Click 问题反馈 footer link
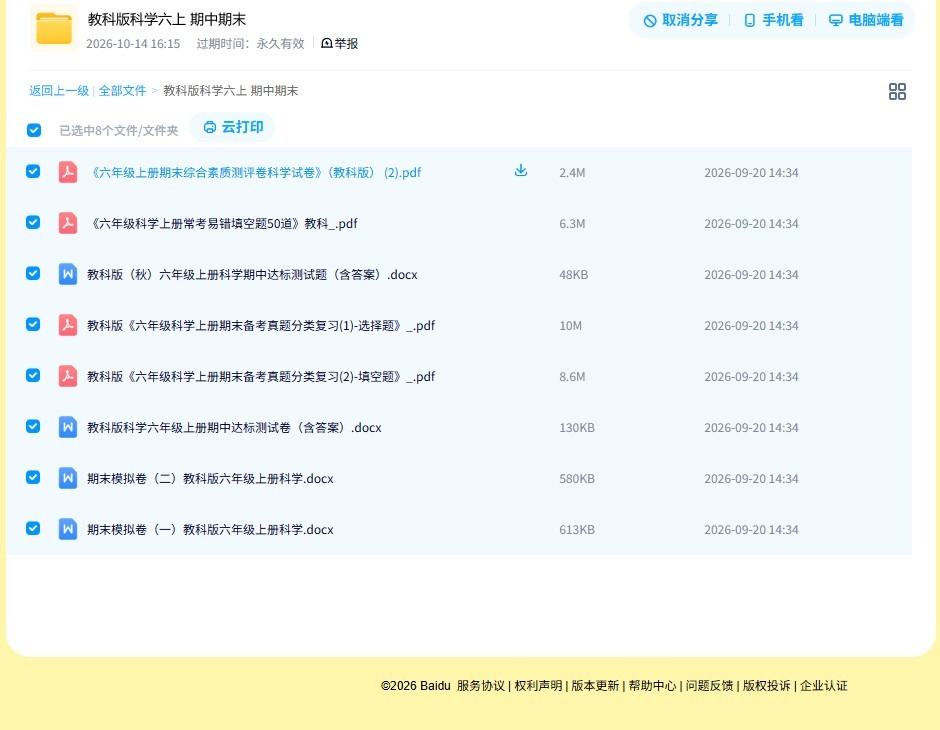940x730 pixels. (x=709, y=686)
